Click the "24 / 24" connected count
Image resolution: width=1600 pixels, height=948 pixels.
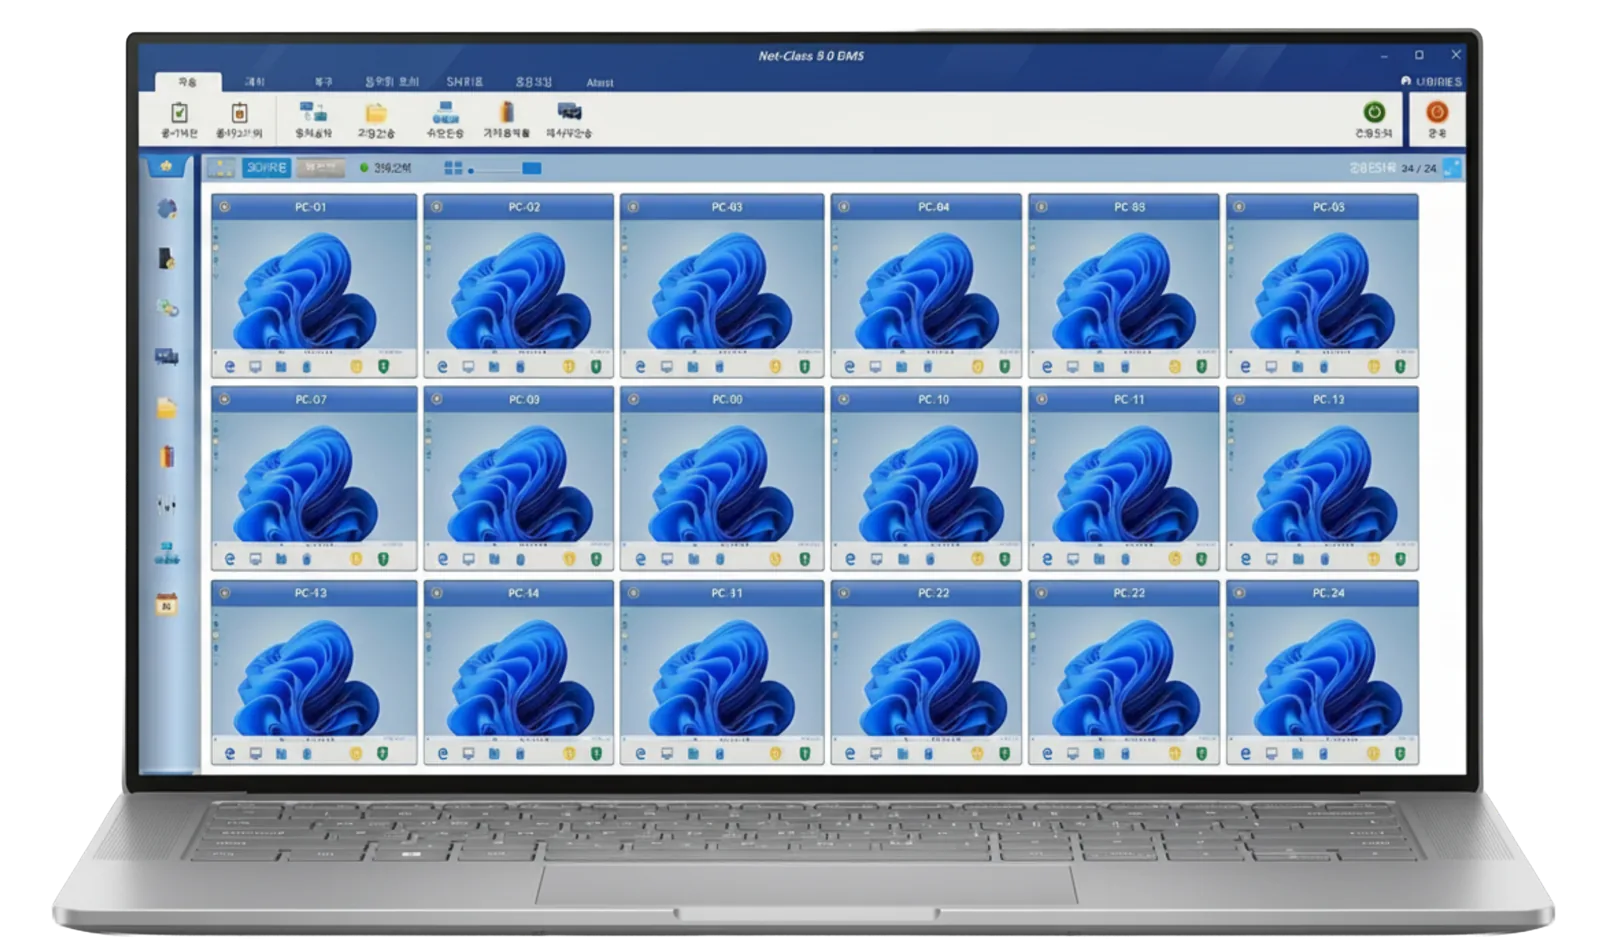1419,168
